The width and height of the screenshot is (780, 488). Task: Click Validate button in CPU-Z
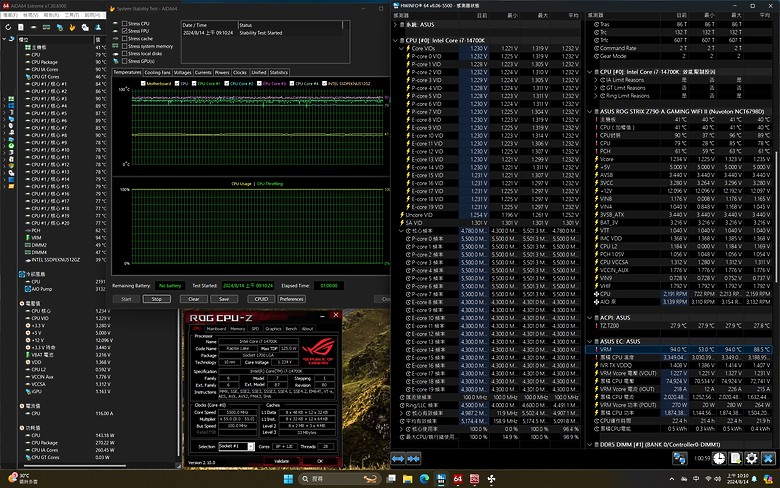(x=282, y=461)
